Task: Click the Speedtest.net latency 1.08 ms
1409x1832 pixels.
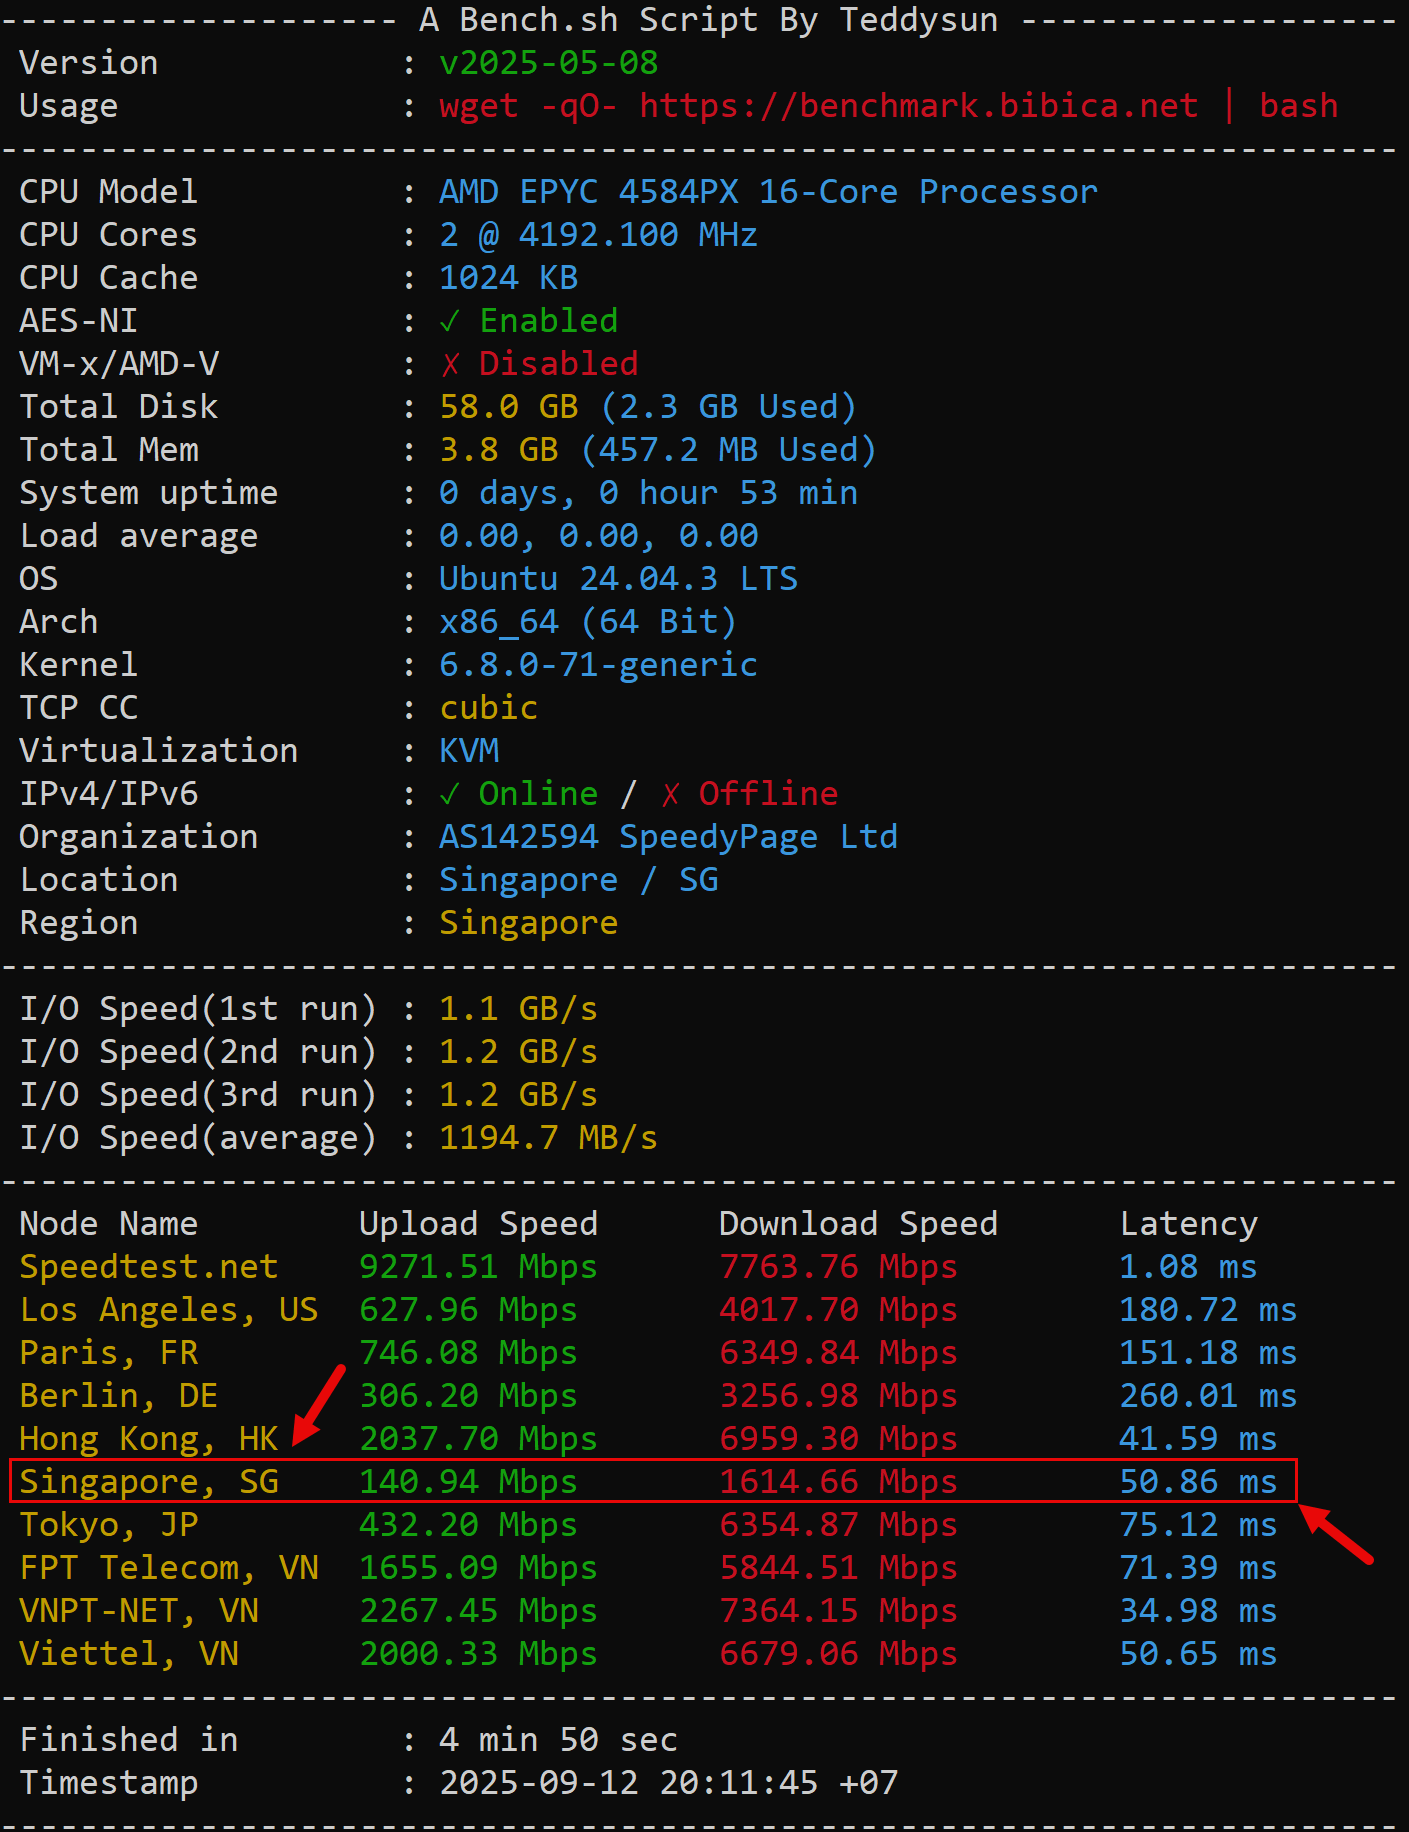Action: pos(1188,1267)
